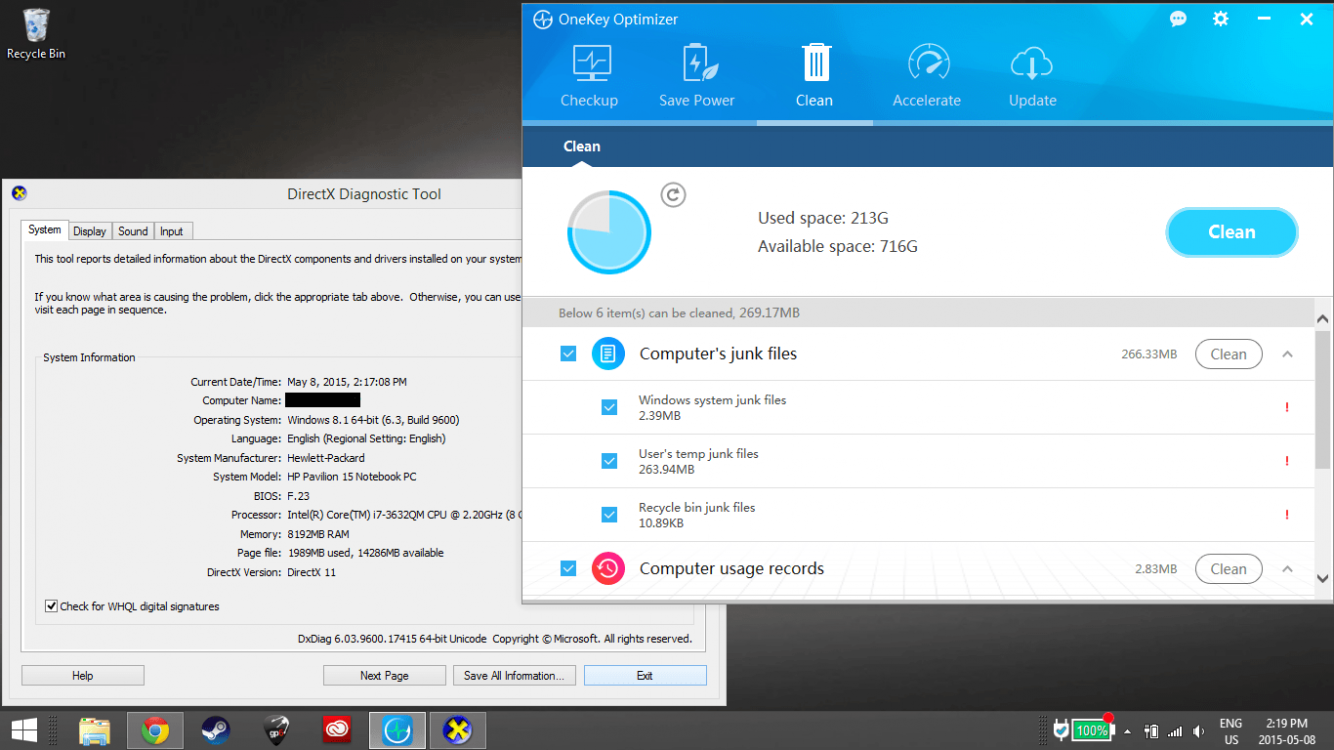Open the volume speaker tray icon
Screen dimensions: 1334x750
coord(1199,732)
